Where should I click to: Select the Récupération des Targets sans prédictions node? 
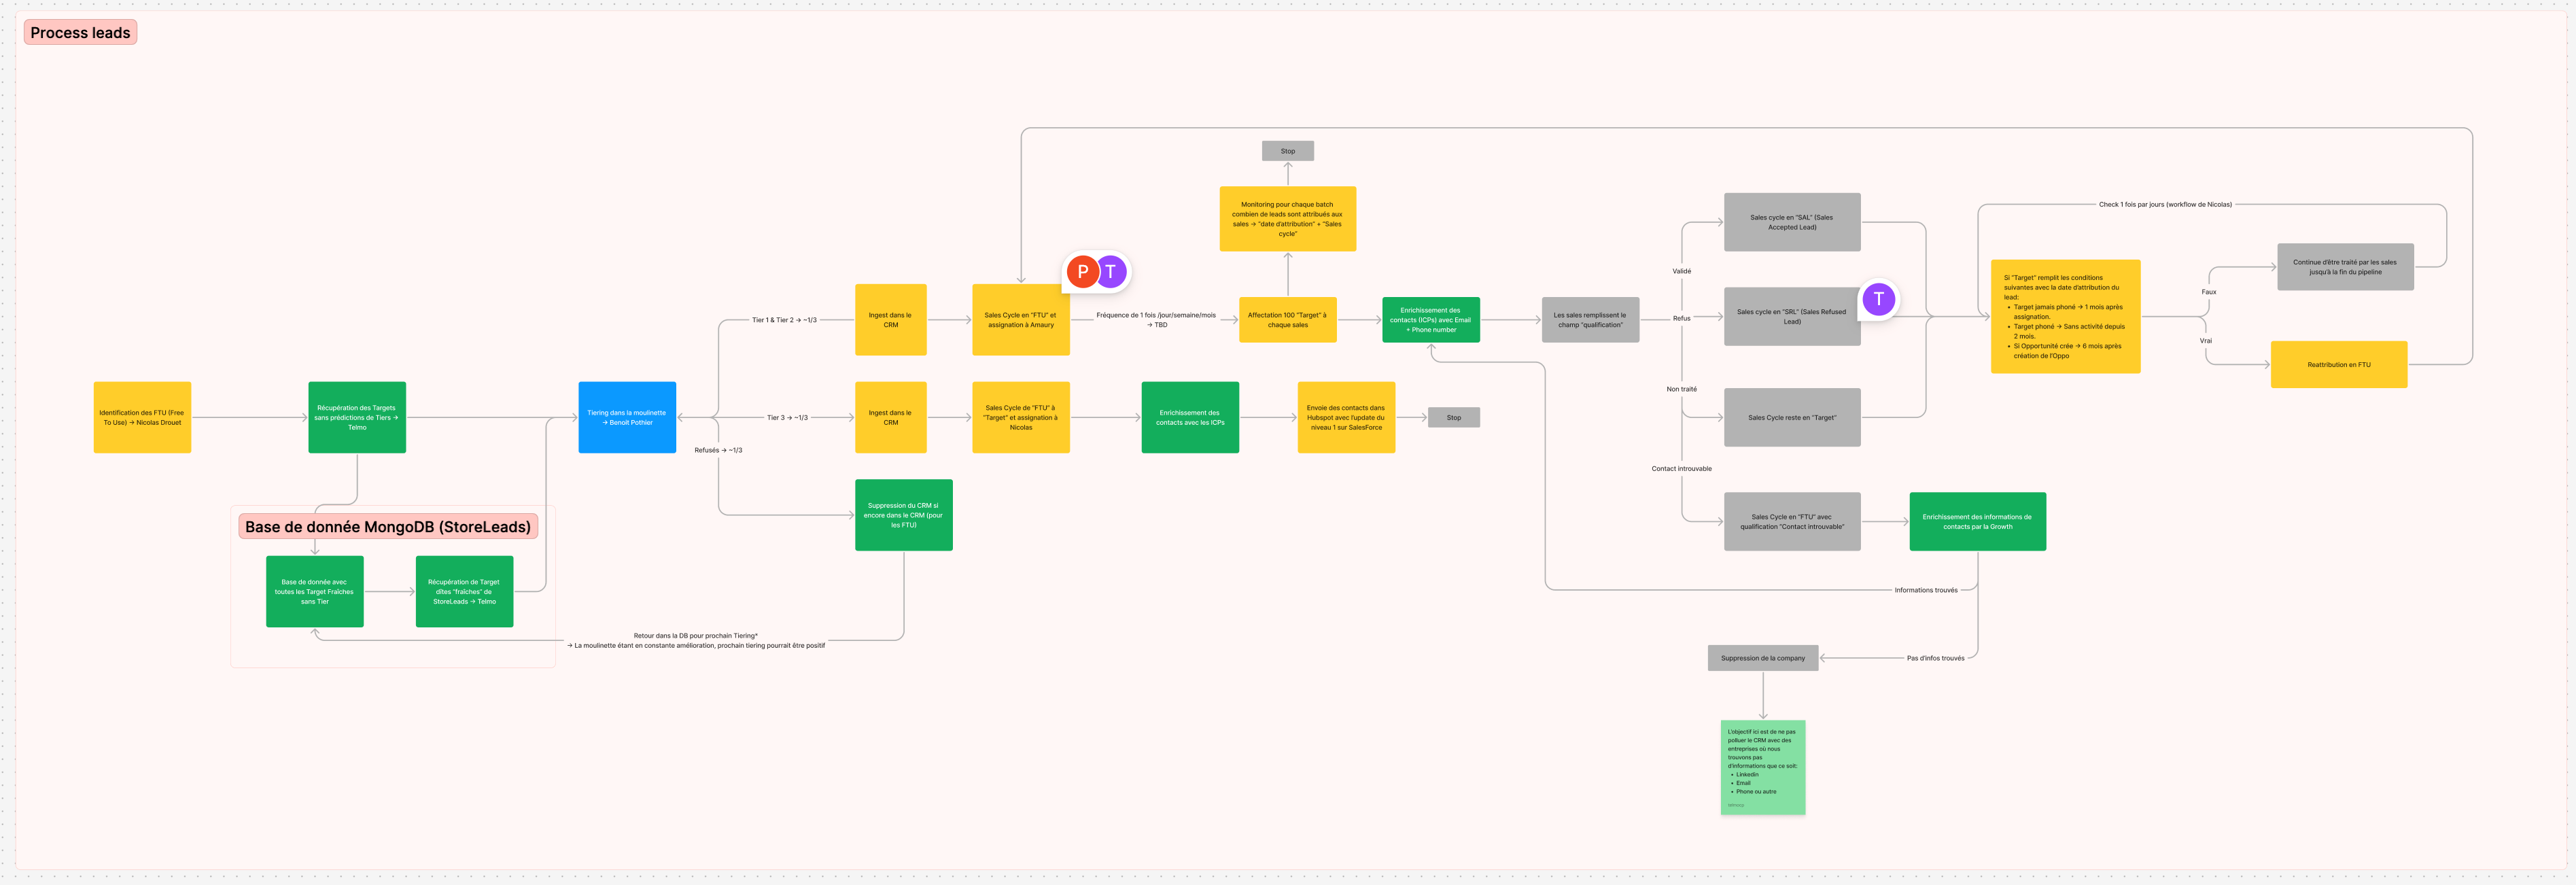click(x=357, y=417)
